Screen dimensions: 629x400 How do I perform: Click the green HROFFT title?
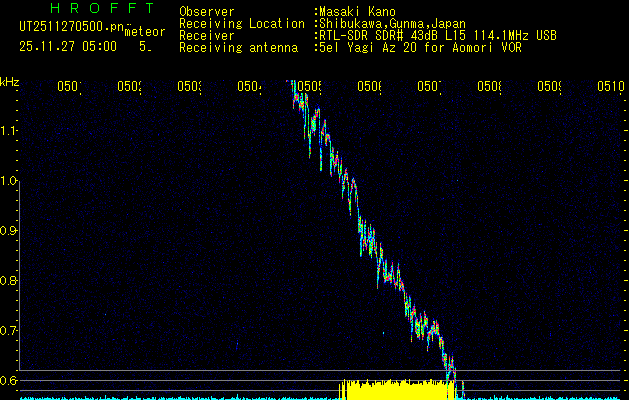85,9
